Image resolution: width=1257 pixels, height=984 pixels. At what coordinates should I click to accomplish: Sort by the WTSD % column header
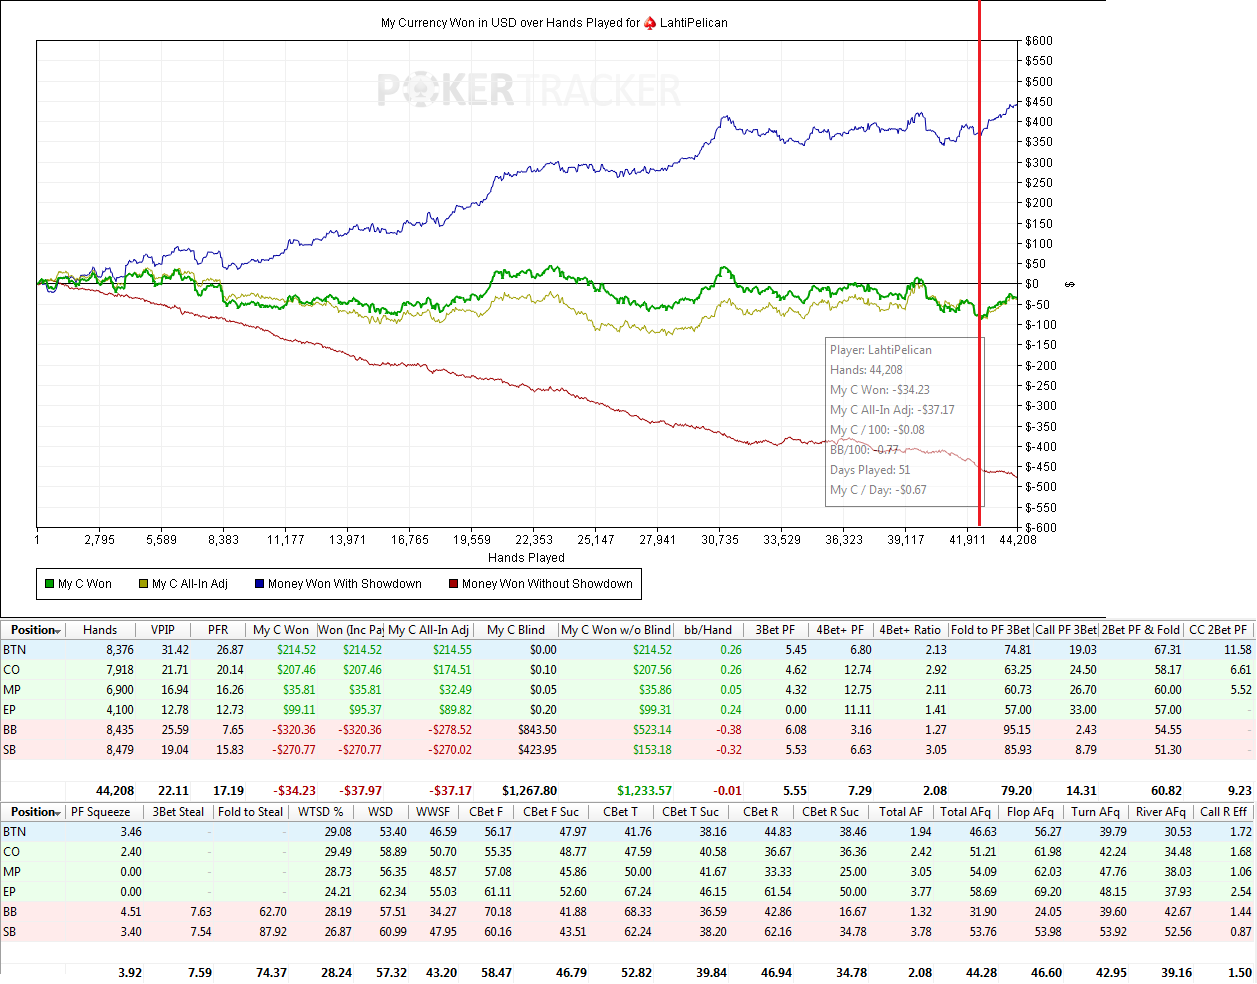pos(320,812)
